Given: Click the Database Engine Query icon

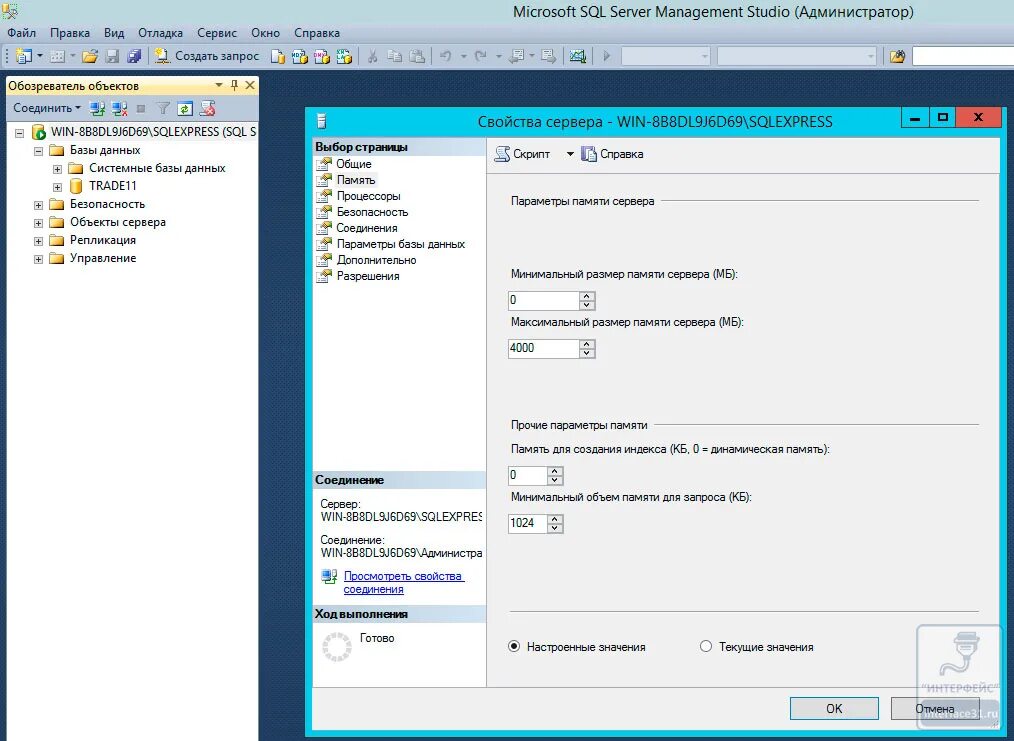Looking at the screenshot, I should coord(278,56).
